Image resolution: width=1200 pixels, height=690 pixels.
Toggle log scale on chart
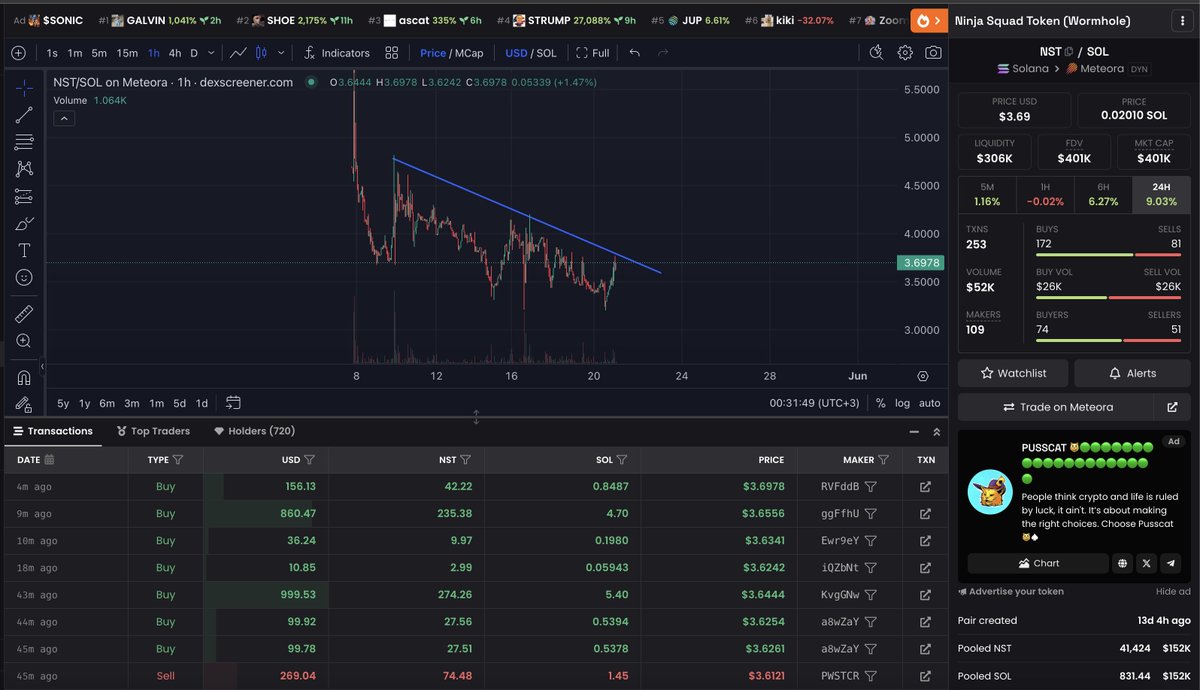(902, 403)
